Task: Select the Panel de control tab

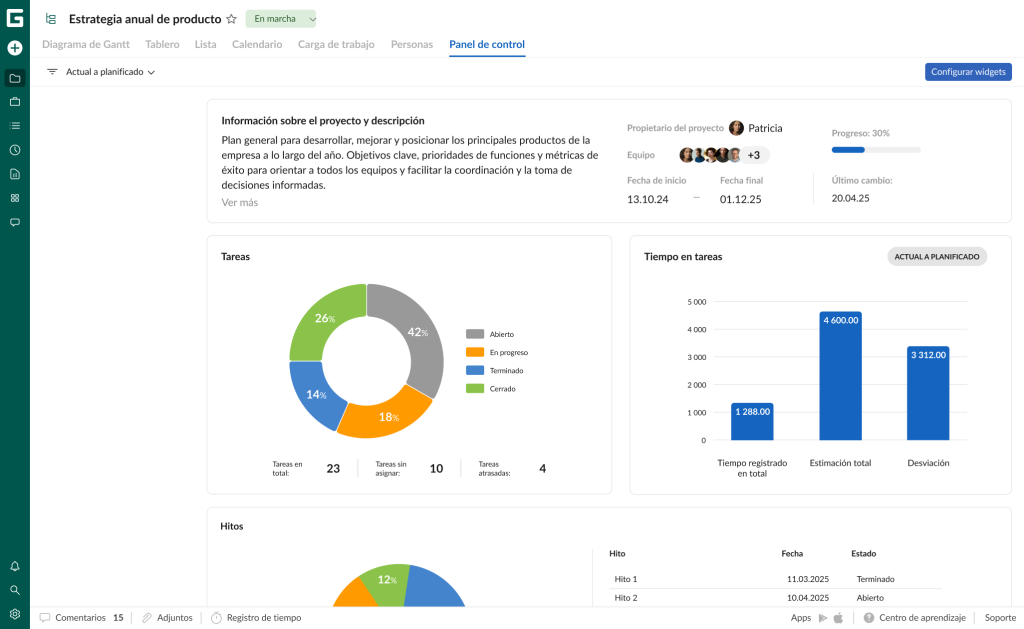Action: click(x=487, y=44)
